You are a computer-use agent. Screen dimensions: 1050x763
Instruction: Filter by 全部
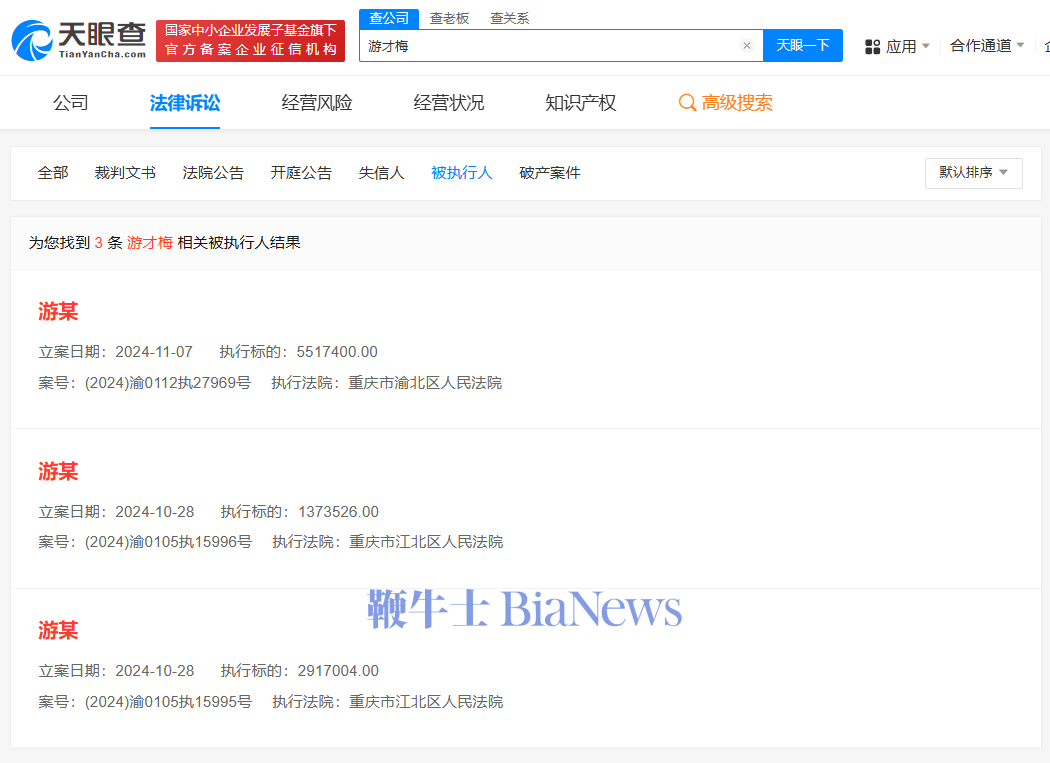point(53,173)
